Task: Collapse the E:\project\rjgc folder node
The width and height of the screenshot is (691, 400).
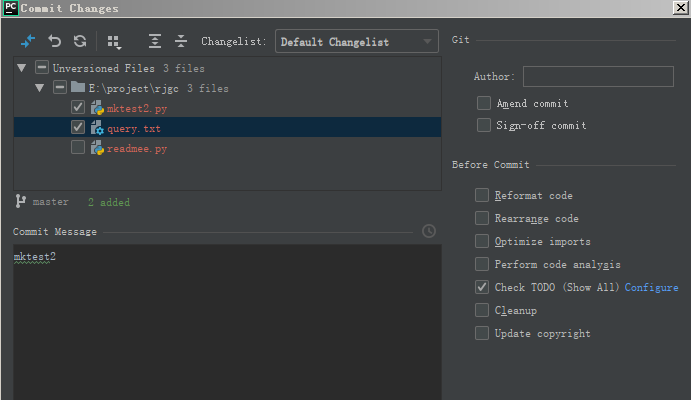Action: click(40, 88)
